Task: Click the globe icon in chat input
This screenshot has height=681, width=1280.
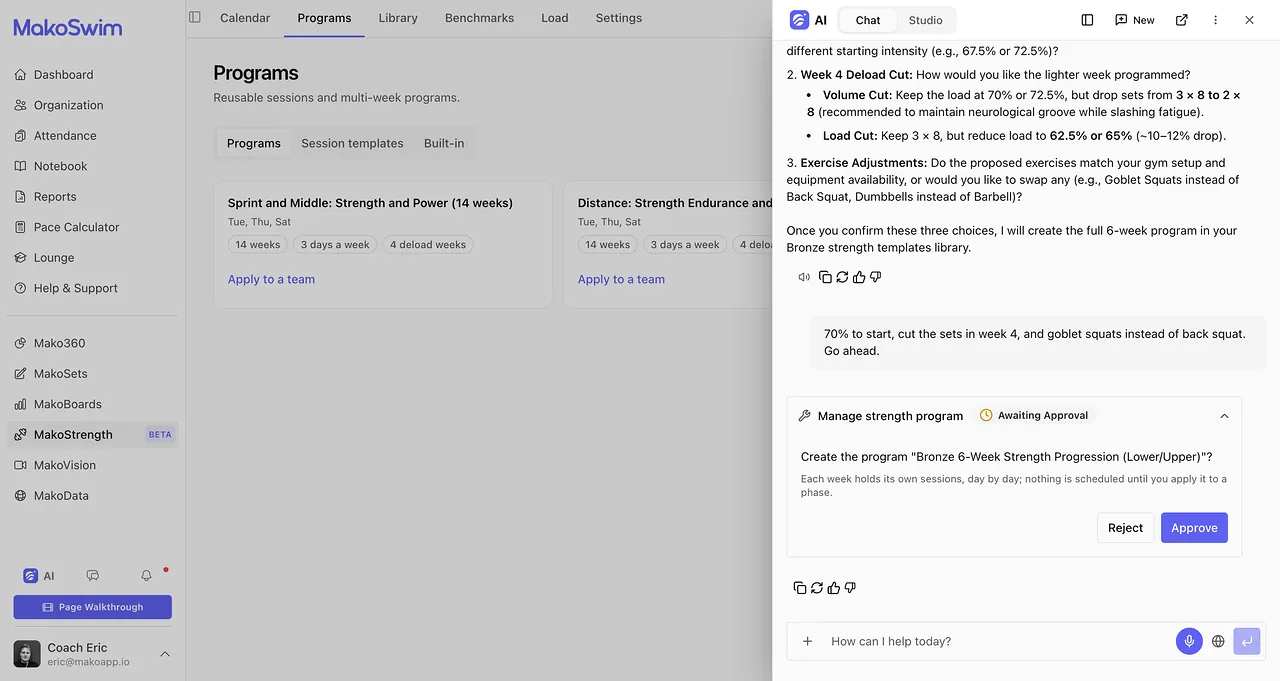Action: (1218, 641)
